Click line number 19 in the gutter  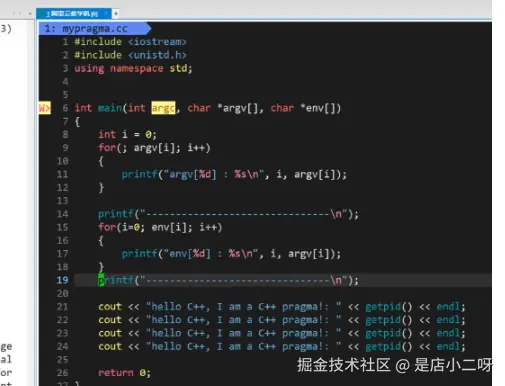62,280
